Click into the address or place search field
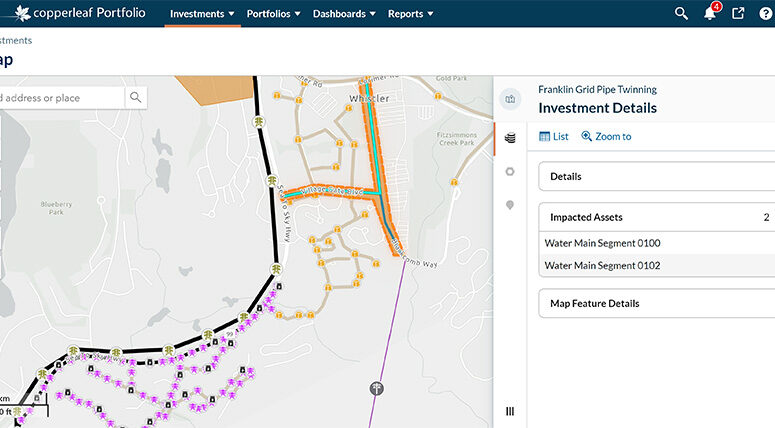The height and width of the screenshot is (428, 775). (x=61, y=98)
